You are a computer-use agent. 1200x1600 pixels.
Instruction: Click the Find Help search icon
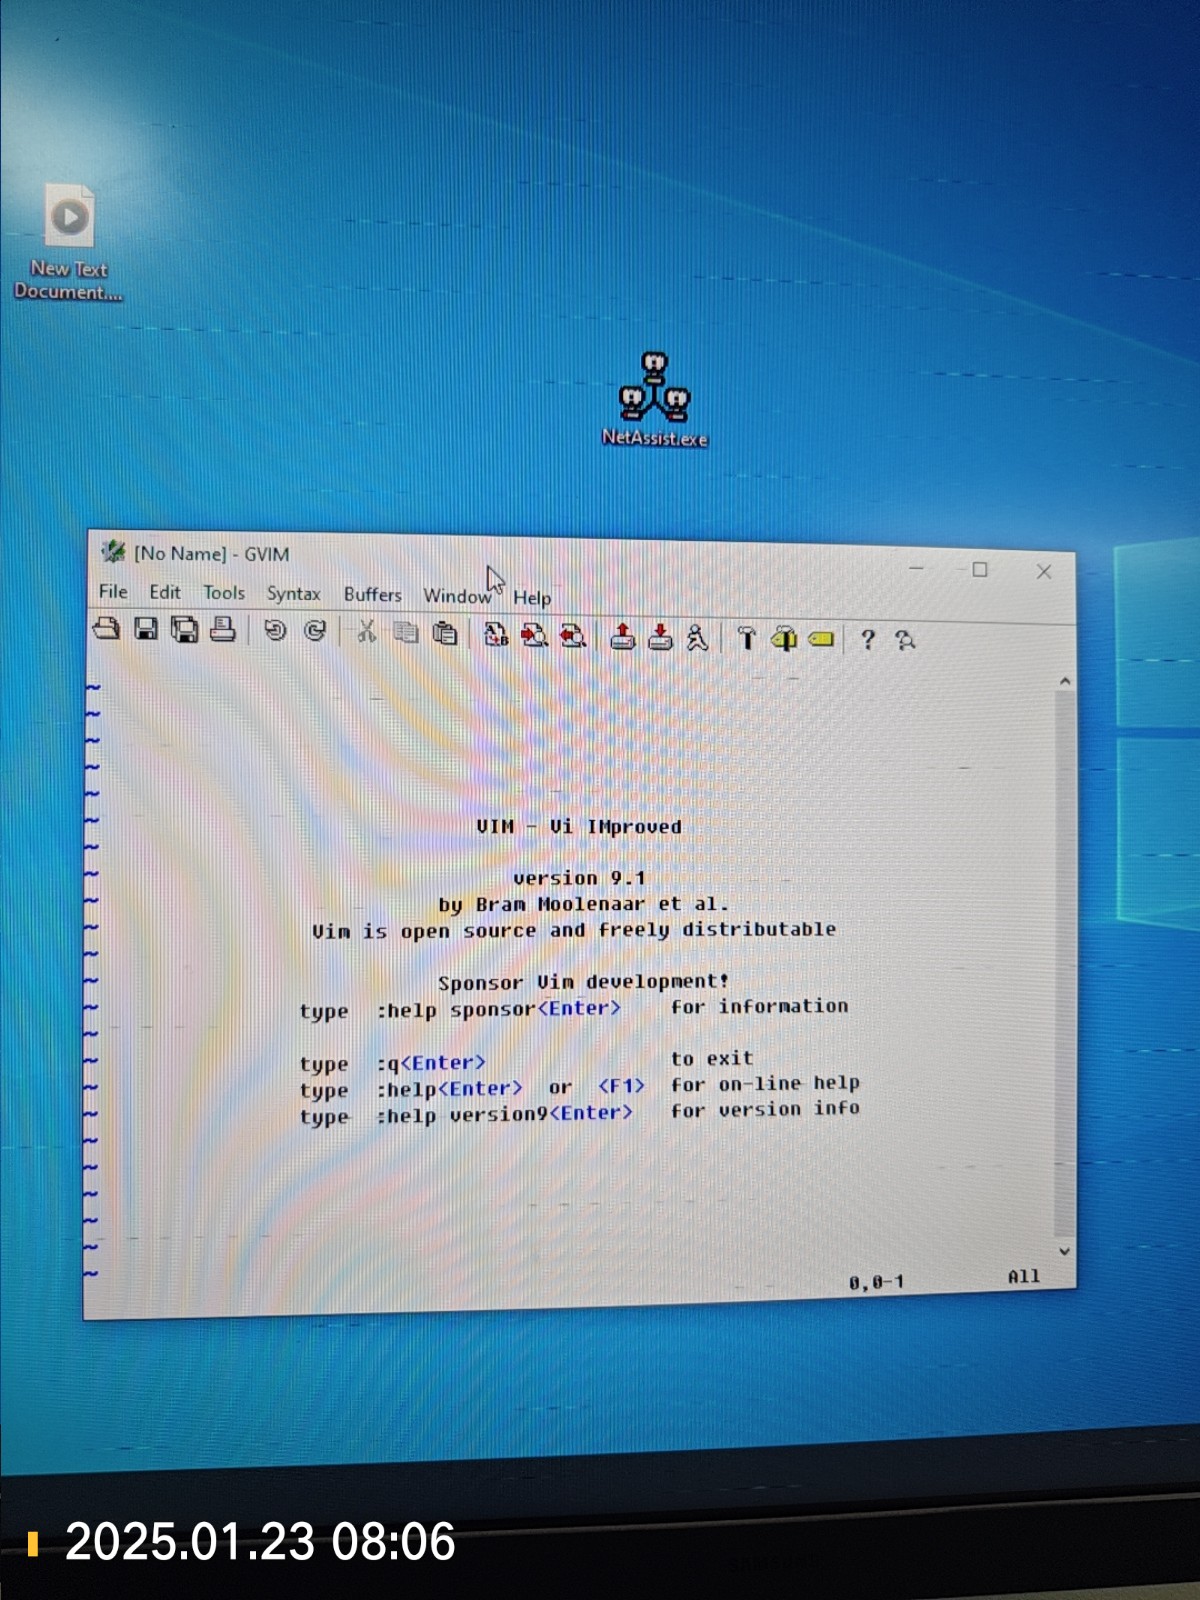click(905, 641)
